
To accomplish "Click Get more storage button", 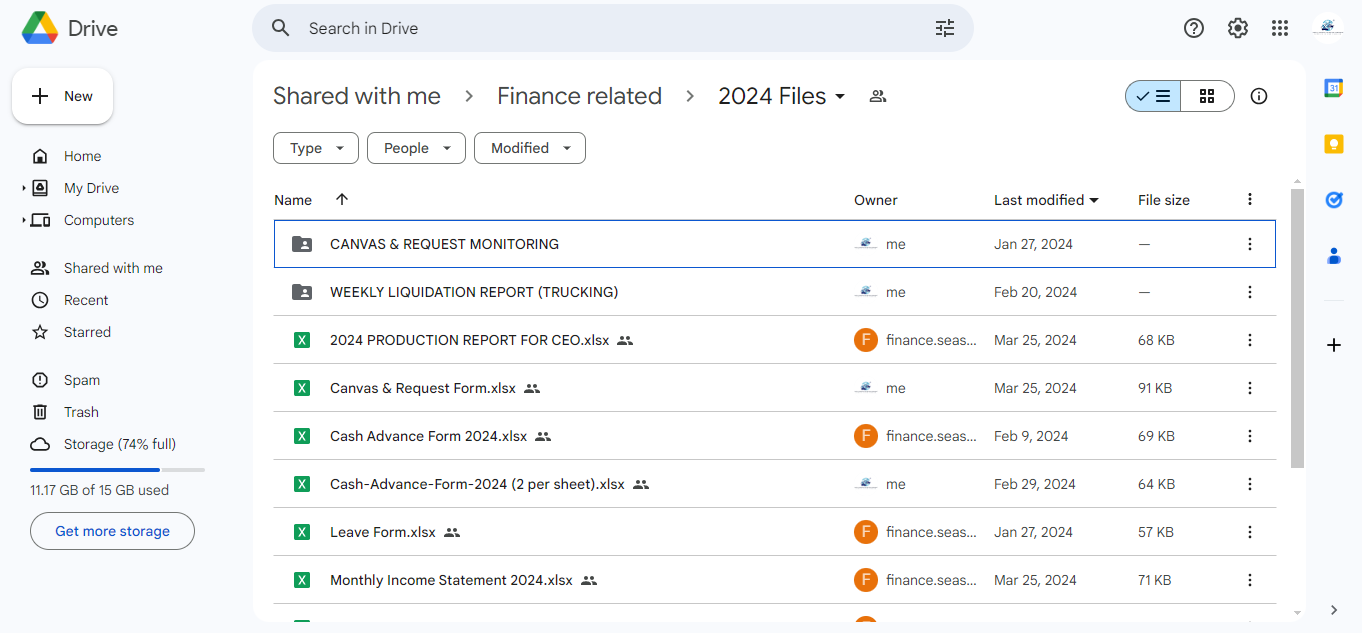I will [112, 531].
